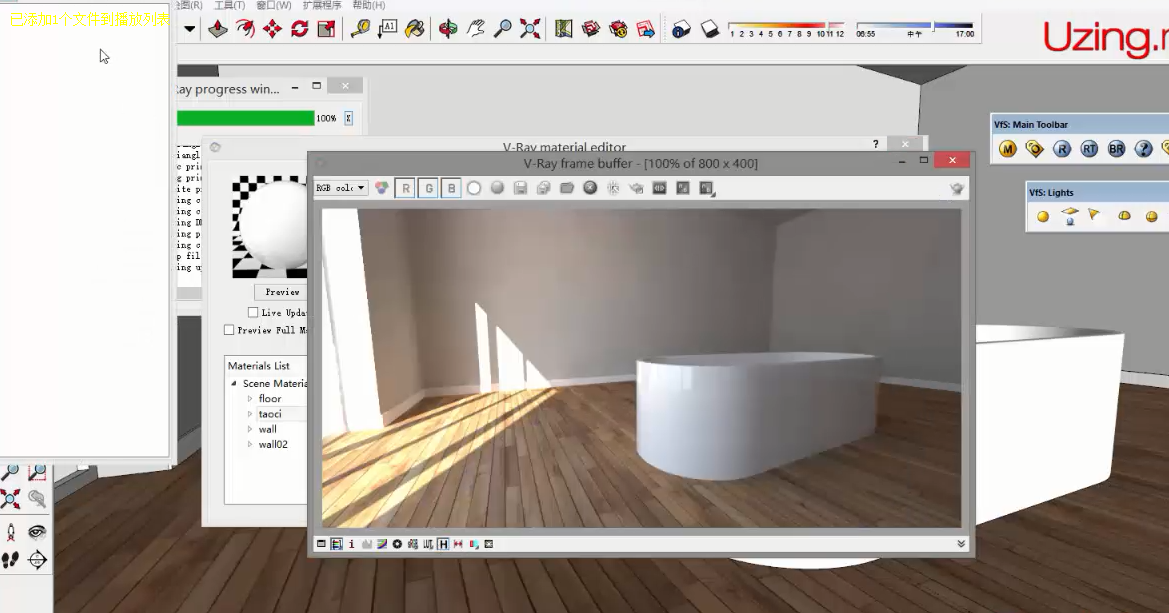Pick the Tape Measure tool
Image resolution: width=1169 pixels, height=613 pixels.
pyautogui.click(x=360, y=29)
